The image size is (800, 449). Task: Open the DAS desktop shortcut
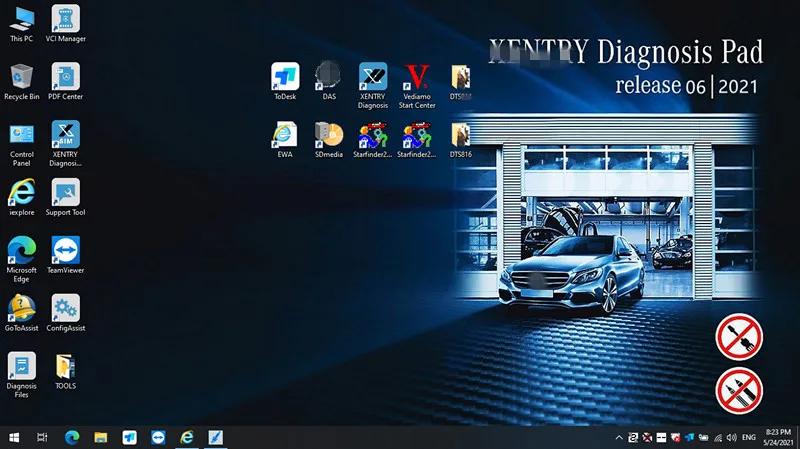tap(329, 81)
